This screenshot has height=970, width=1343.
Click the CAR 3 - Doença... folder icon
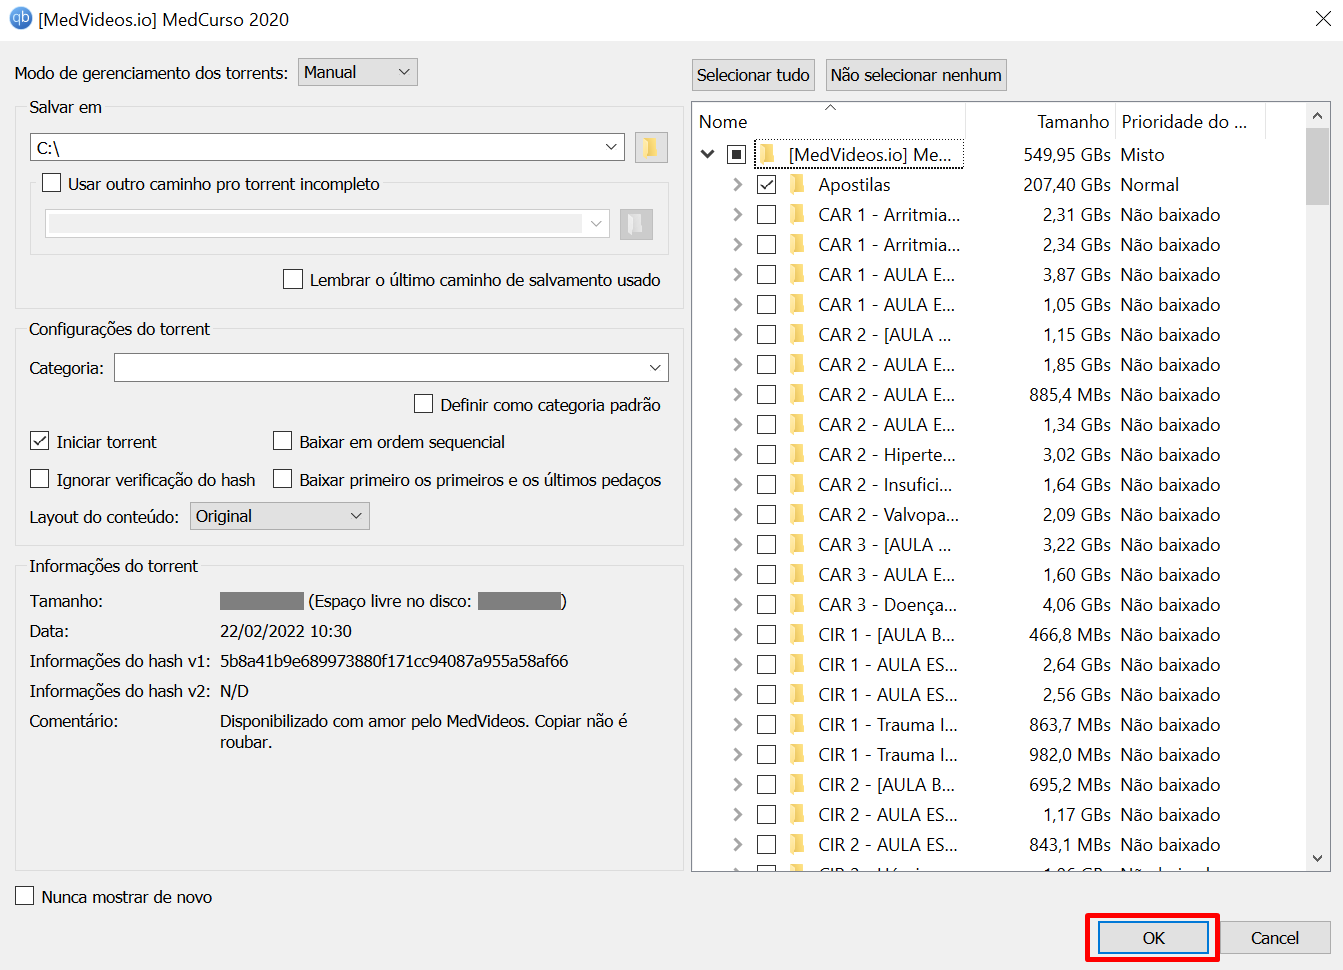coord(797,605)
